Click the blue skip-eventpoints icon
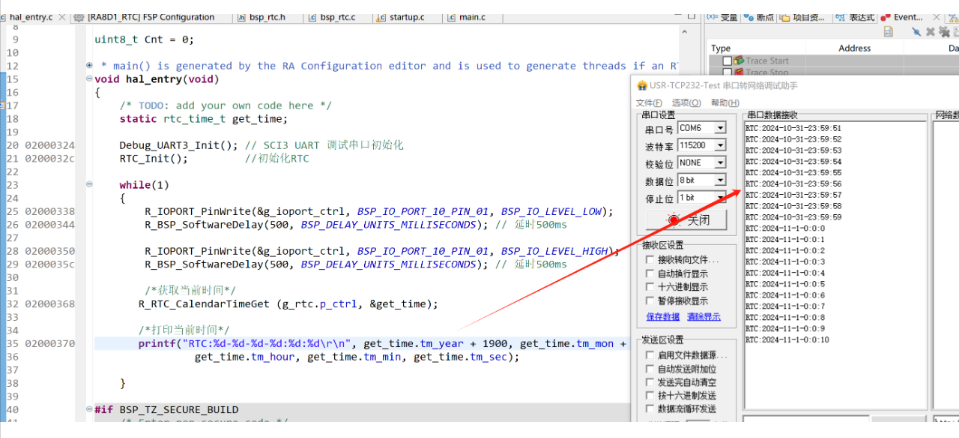960x438 pixels. tap(917, 31)
